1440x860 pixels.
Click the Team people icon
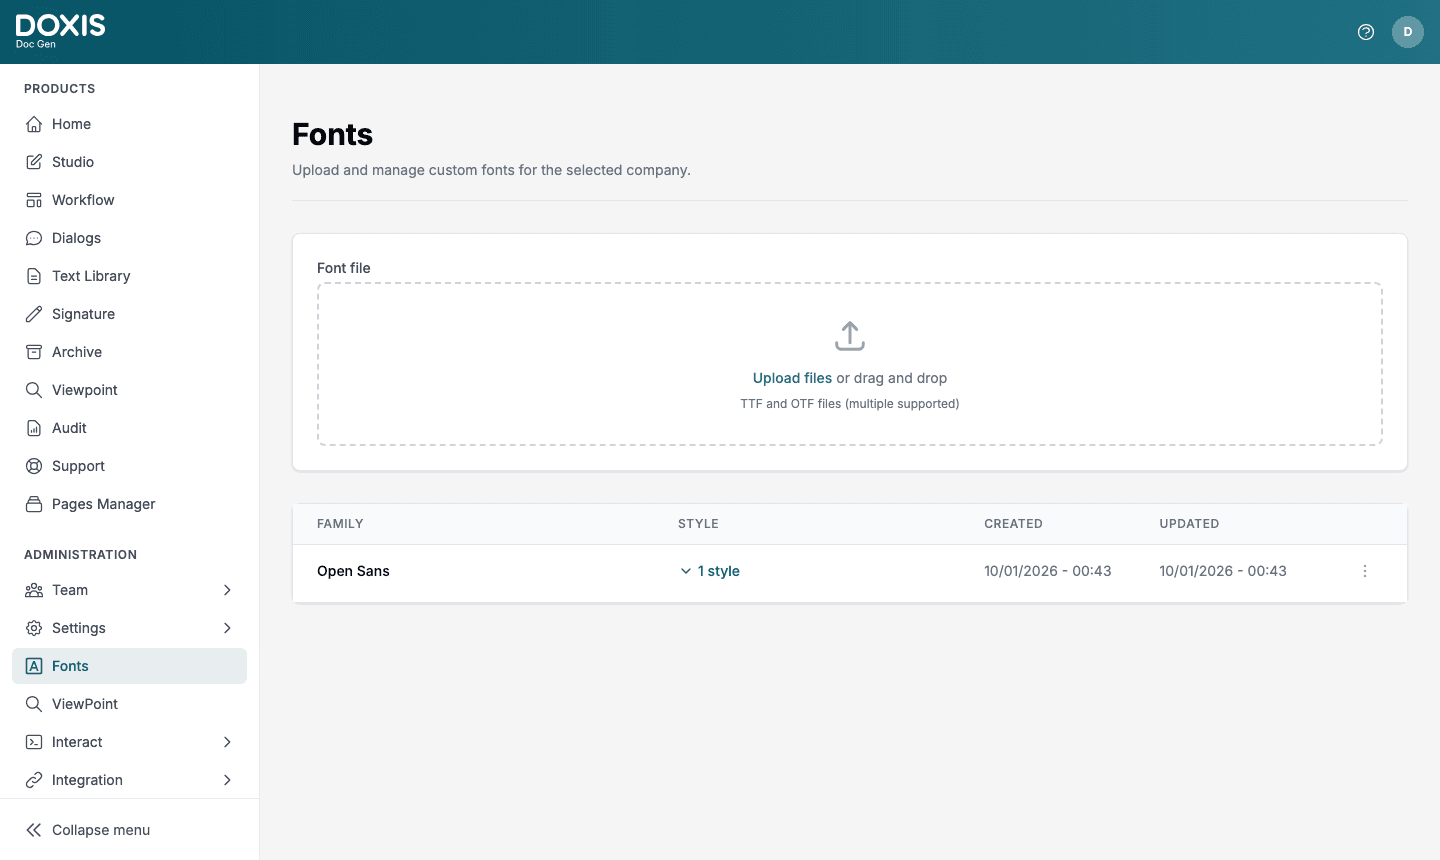point(34,590)
